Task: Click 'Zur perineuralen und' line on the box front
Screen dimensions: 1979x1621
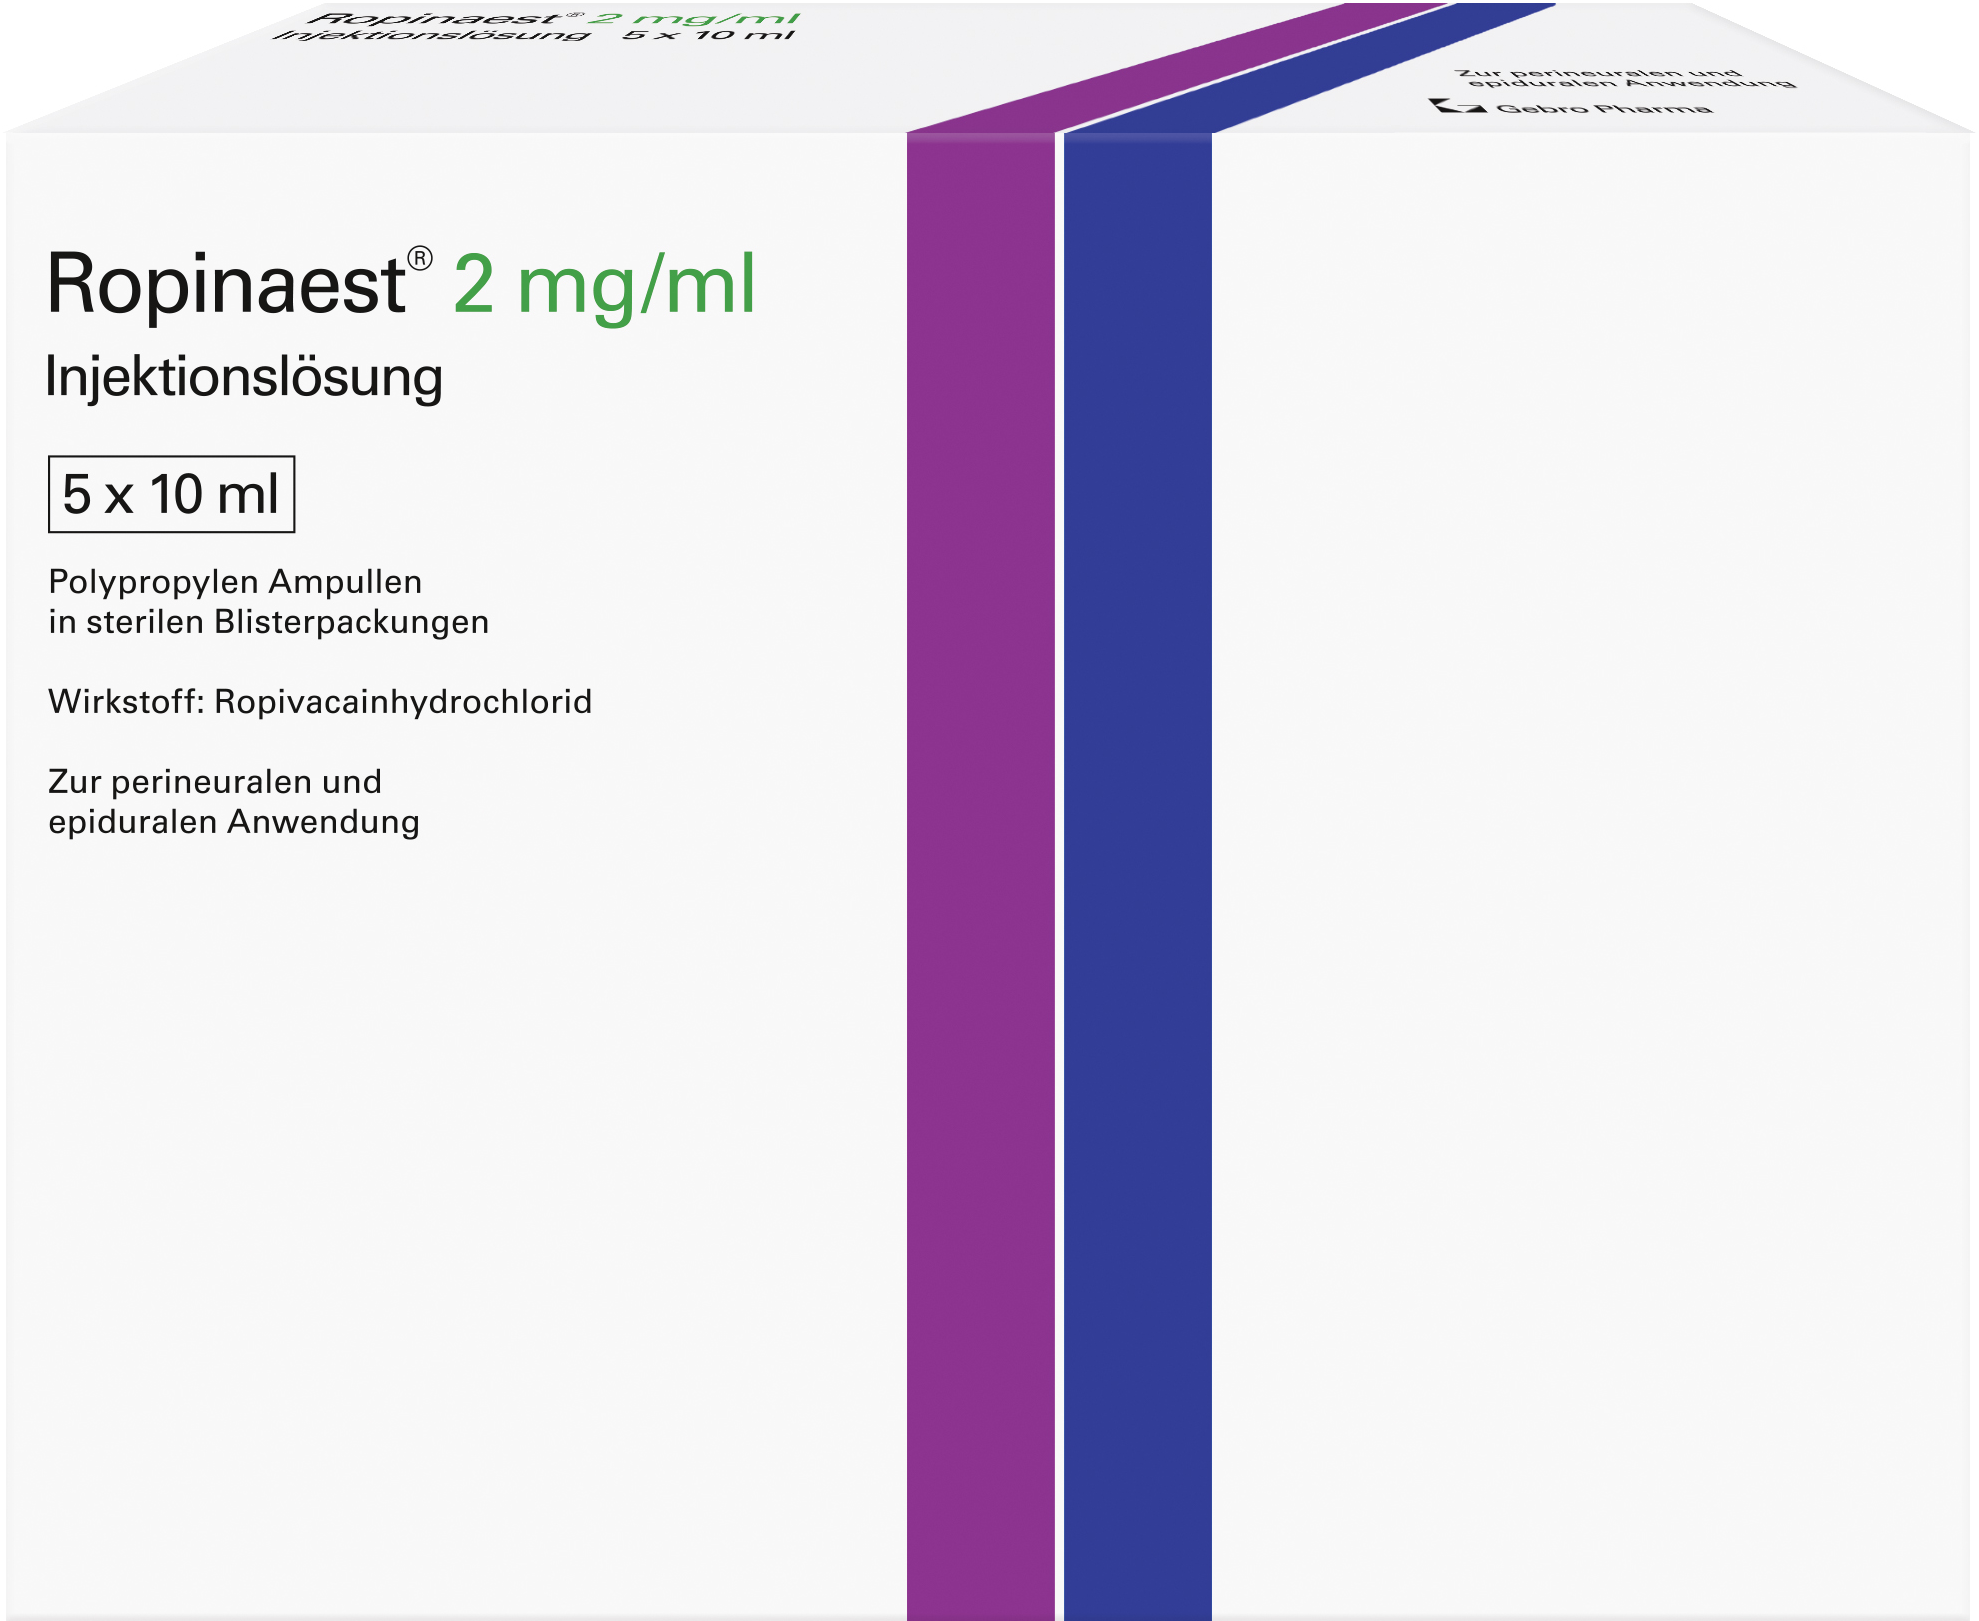Action: pyautogui.click(x=215, y=782)
